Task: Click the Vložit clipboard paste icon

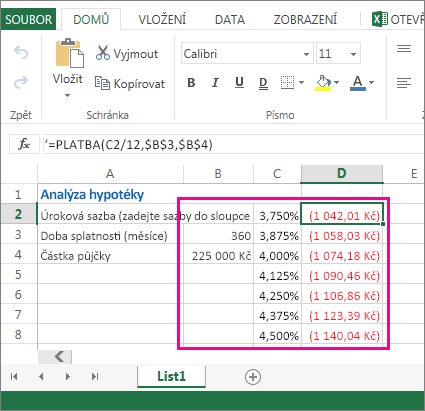Action: pyautogui.click(x=69, y=53)
